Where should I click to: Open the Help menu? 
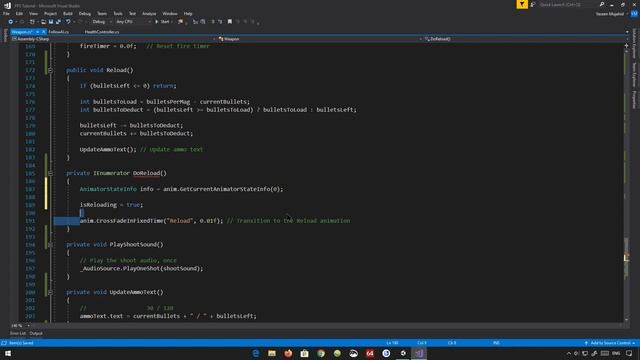188,13
